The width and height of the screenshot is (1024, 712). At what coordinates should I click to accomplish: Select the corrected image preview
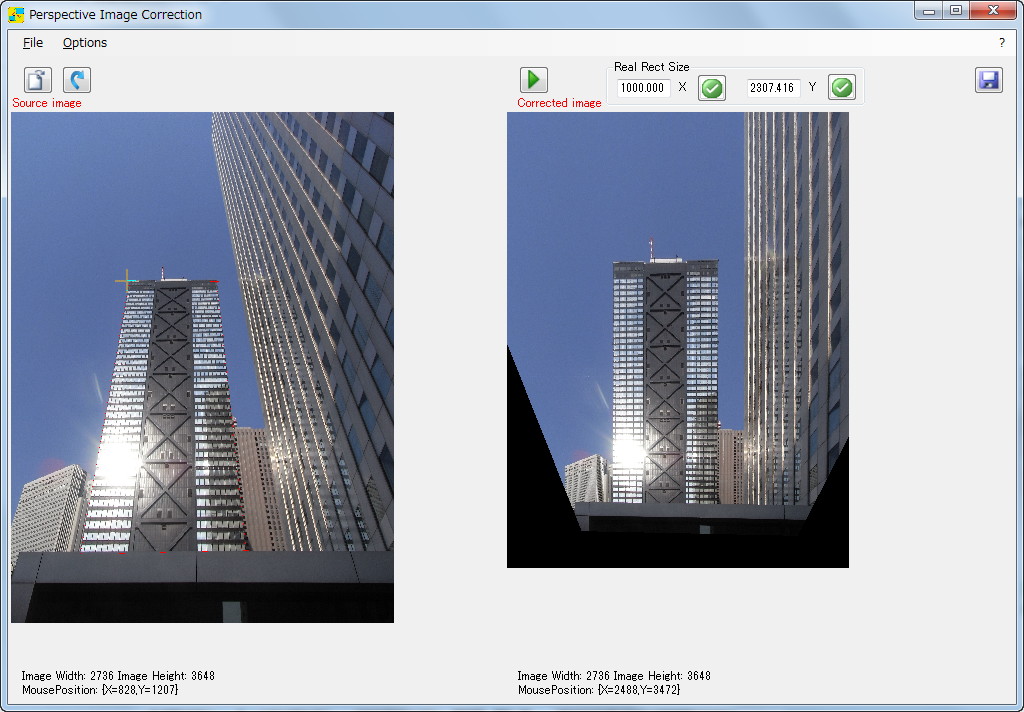pos(677,339)
